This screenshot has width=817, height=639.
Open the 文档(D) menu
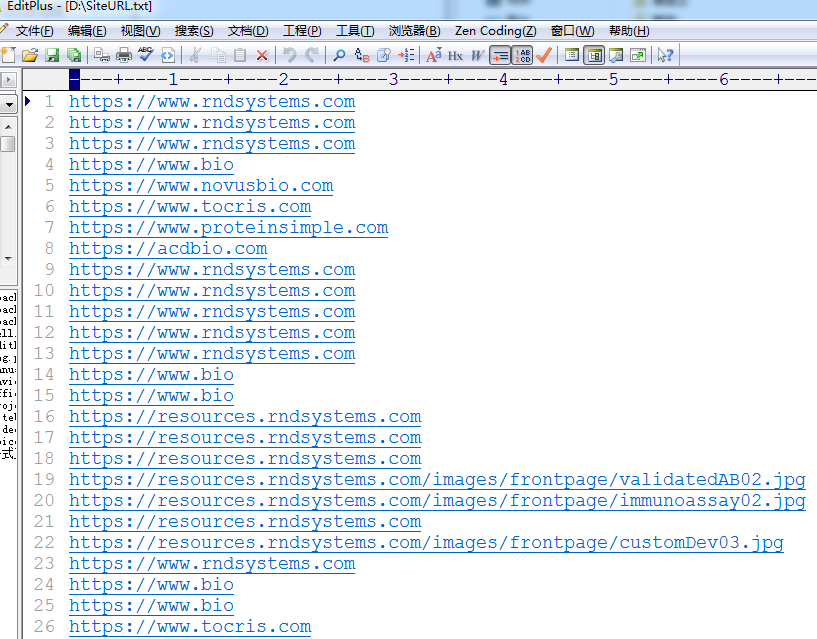coord(248,31)
